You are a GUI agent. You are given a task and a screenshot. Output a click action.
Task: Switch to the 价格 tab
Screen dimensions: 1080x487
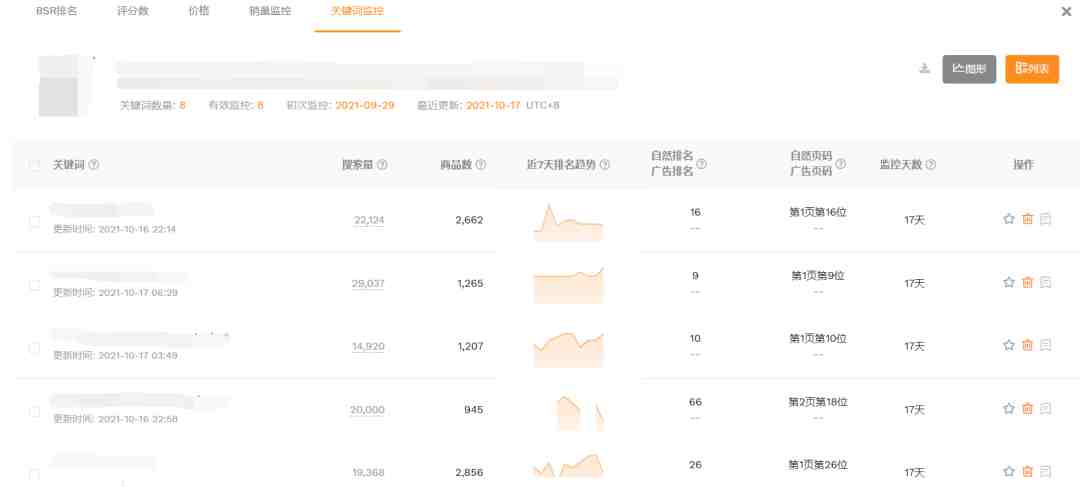coord(198,12)
